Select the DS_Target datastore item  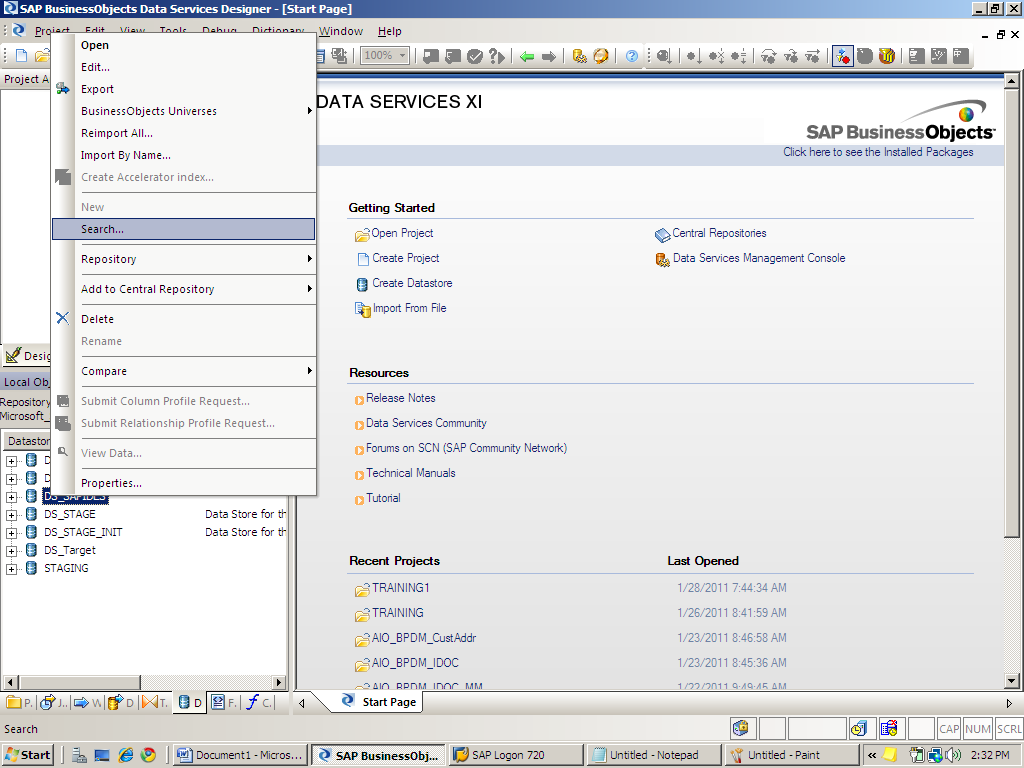click(x=69, y=551)
